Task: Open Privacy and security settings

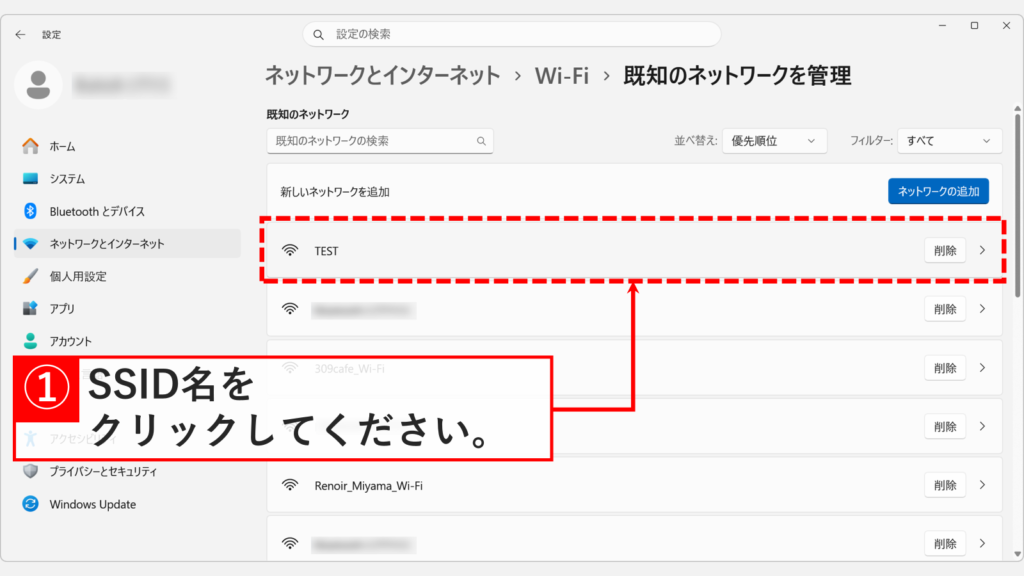Action: pyautogui.click(x=127, y=472)
